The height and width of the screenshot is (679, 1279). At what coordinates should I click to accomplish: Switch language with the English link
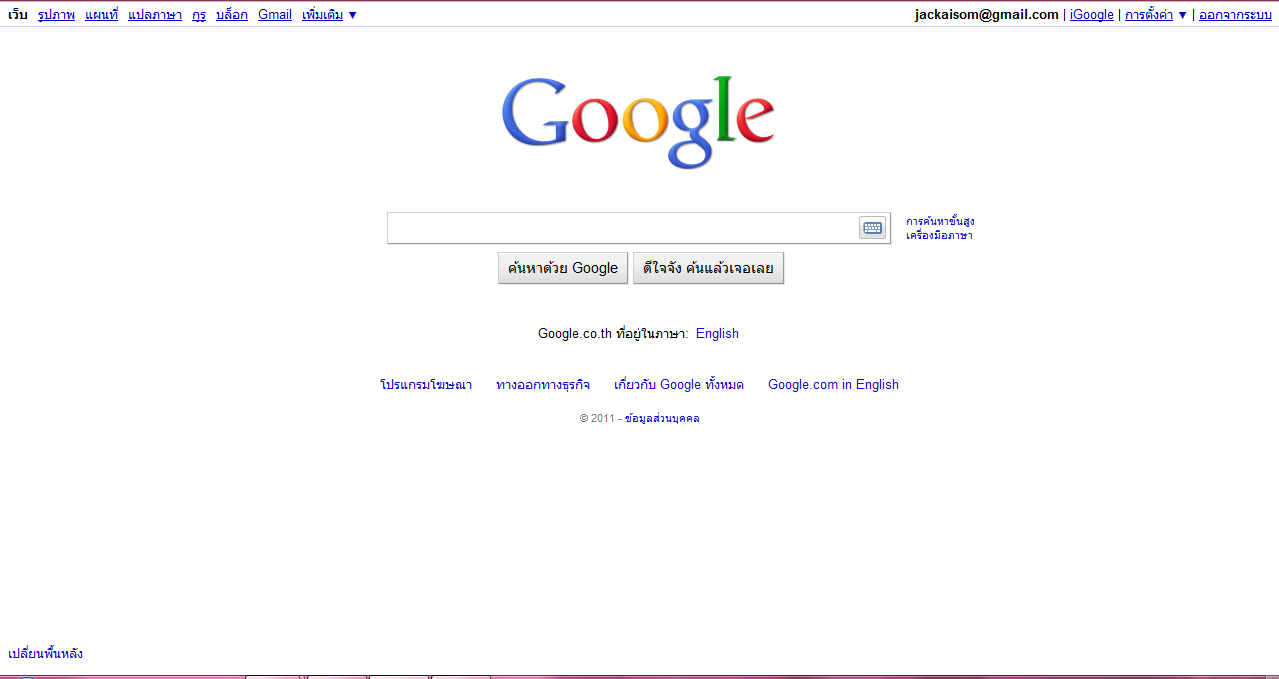pyautogui.click(x=717, y=334)
